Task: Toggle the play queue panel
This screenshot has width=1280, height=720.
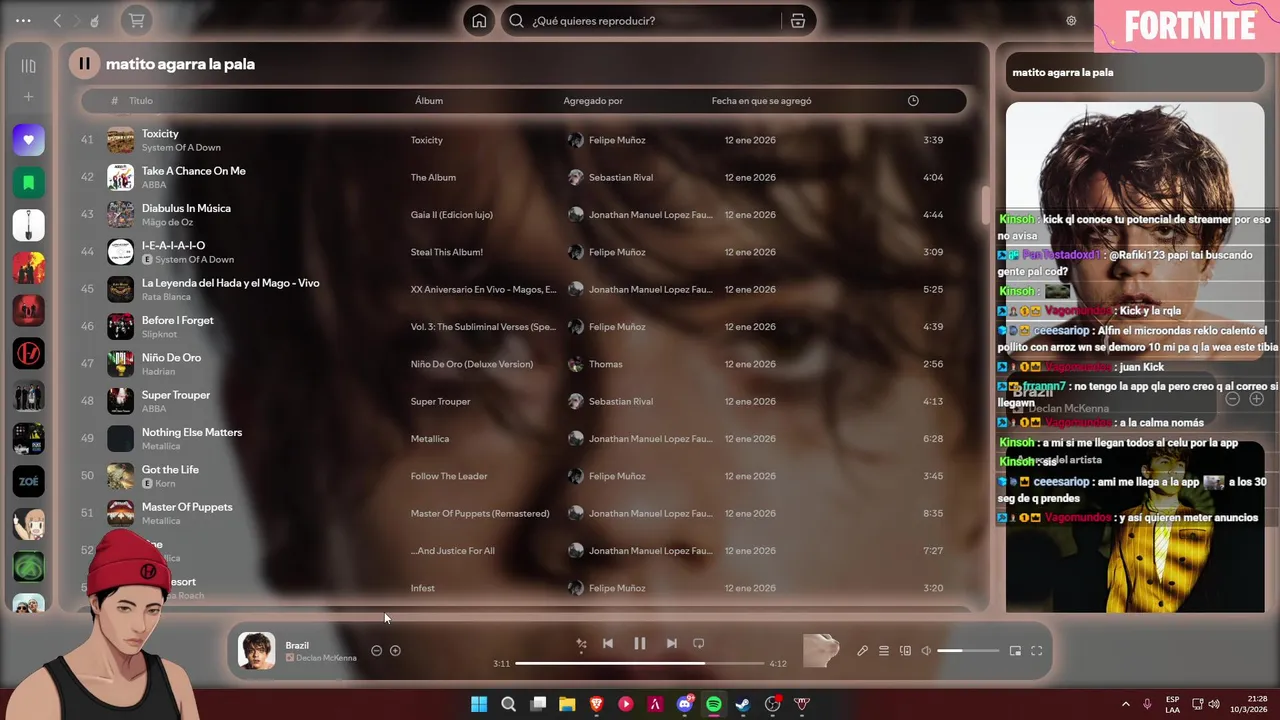Action: tap(884, 651)
